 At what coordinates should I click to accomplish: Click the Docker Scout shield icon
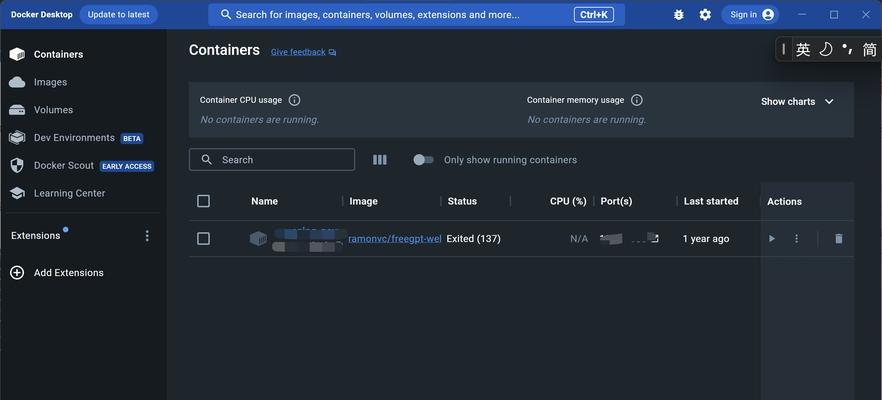17,165
